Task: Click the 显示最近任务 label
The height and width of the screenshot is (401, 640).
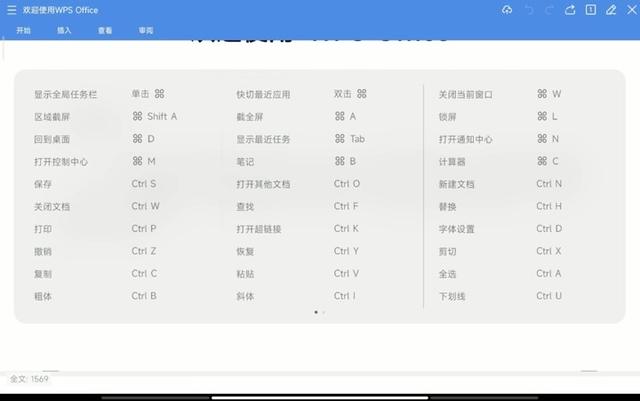Action: click(x=263, y=140)
